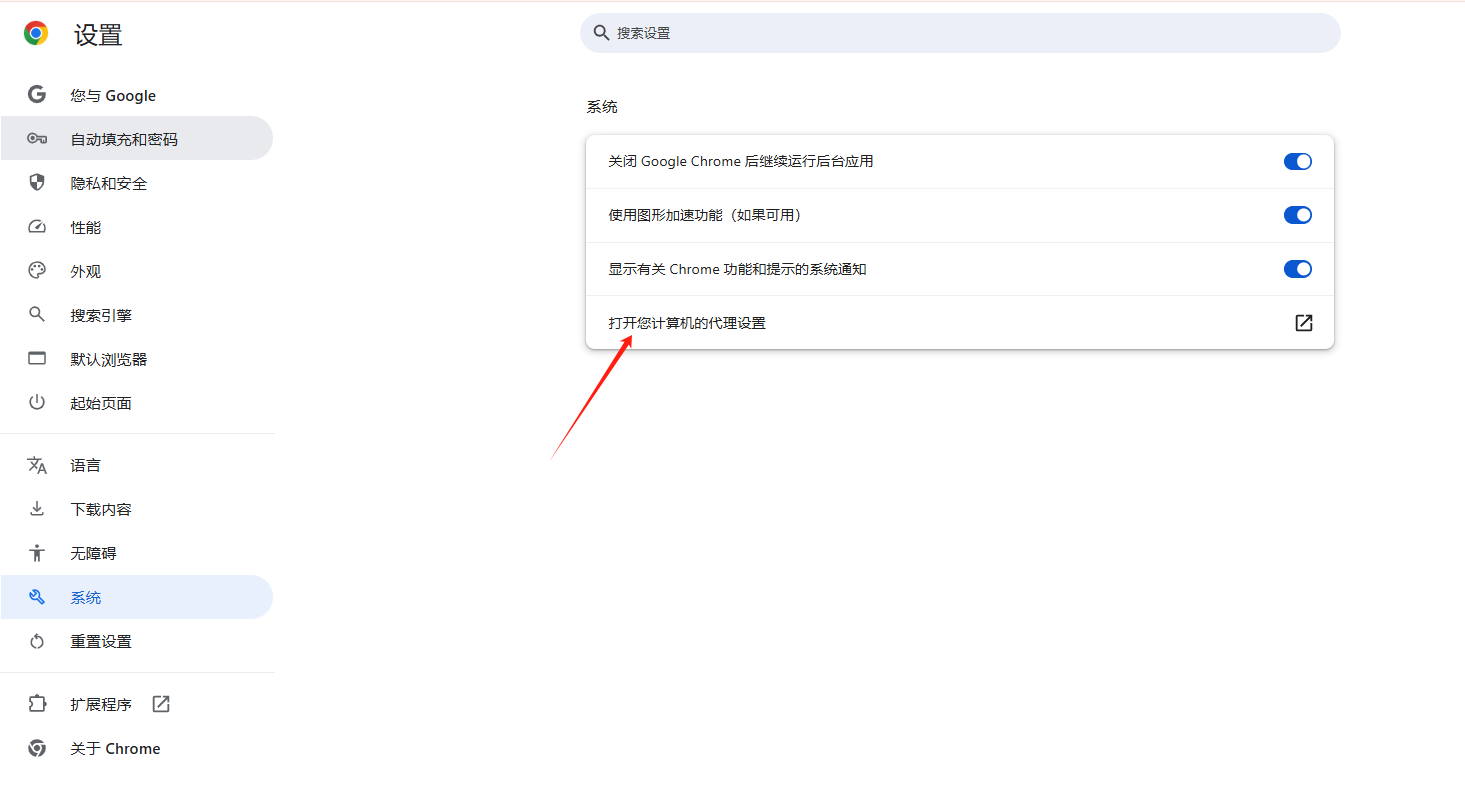Click the reset arrow icon for 重置设置
1465x806 pixels.
tap(37, 641)
